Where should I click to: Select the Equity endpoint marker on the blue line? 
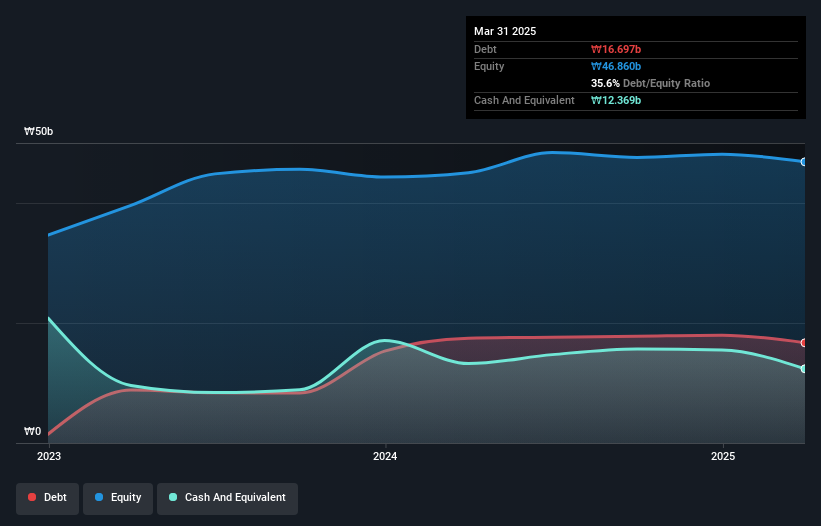pos(804,162)
